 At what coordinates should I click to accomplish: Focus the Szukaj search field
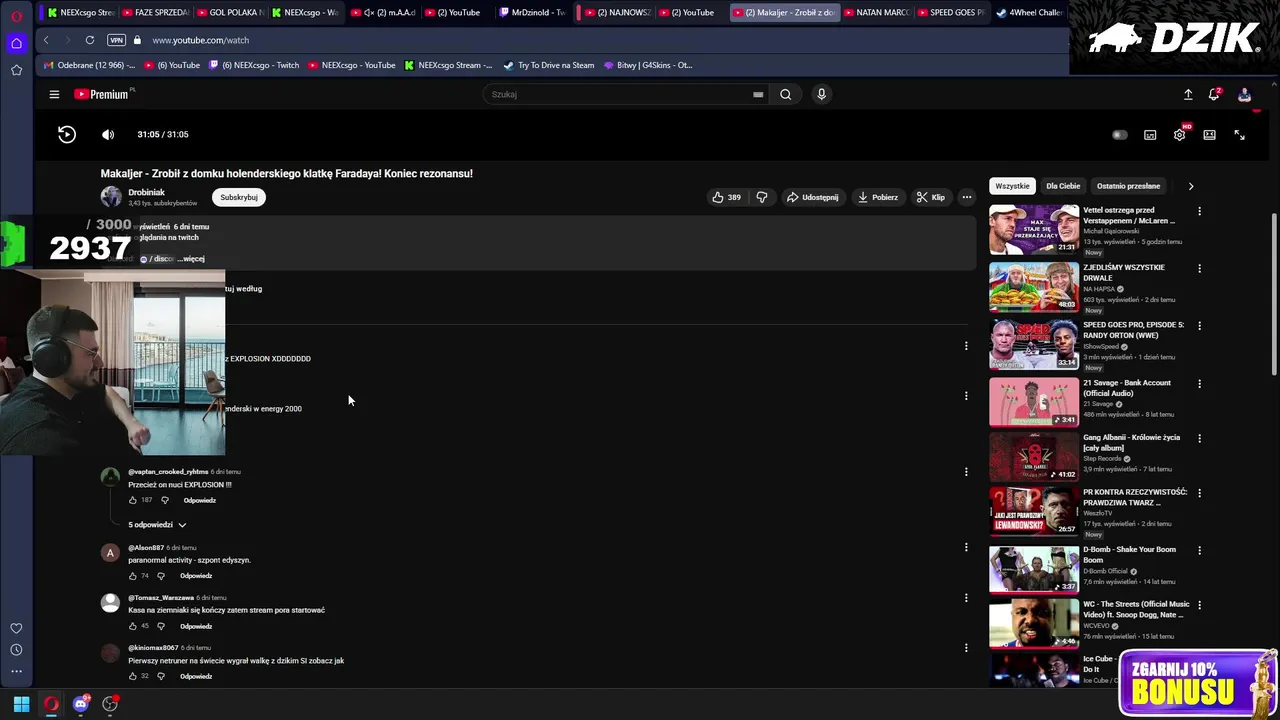618,94
